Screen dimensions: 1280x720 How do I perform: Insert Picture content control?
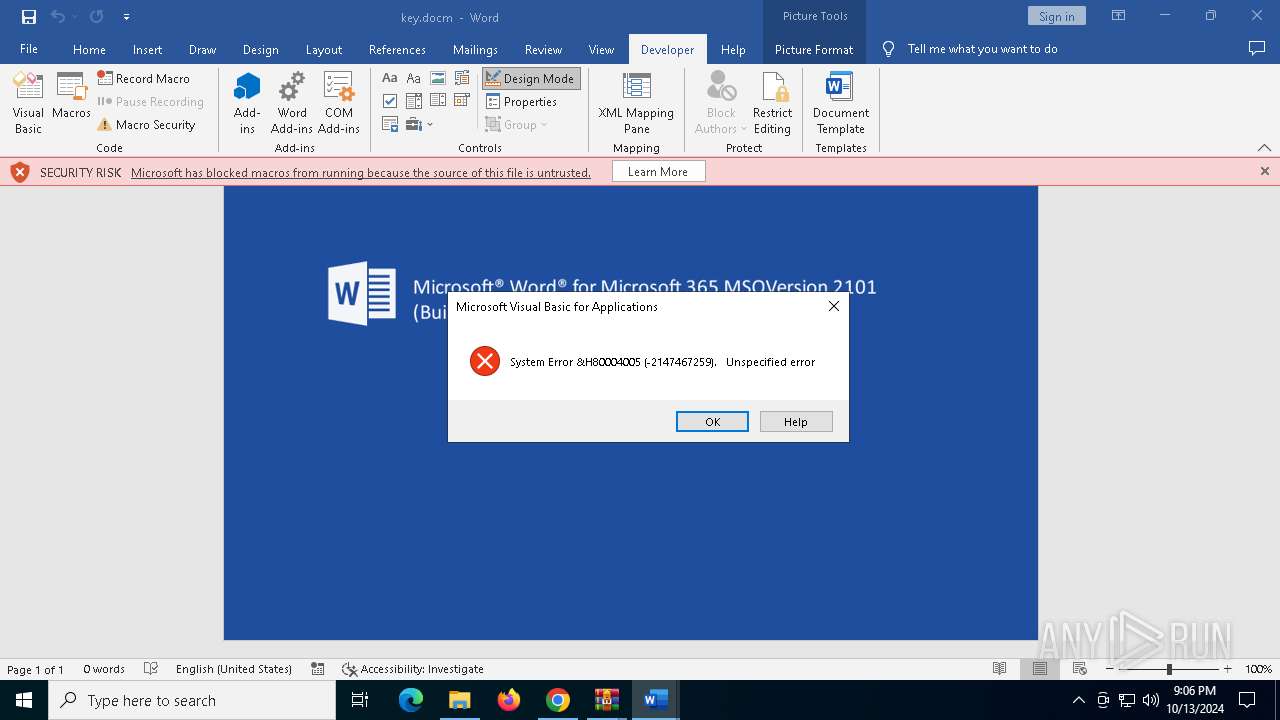click(x=438, y=78)
